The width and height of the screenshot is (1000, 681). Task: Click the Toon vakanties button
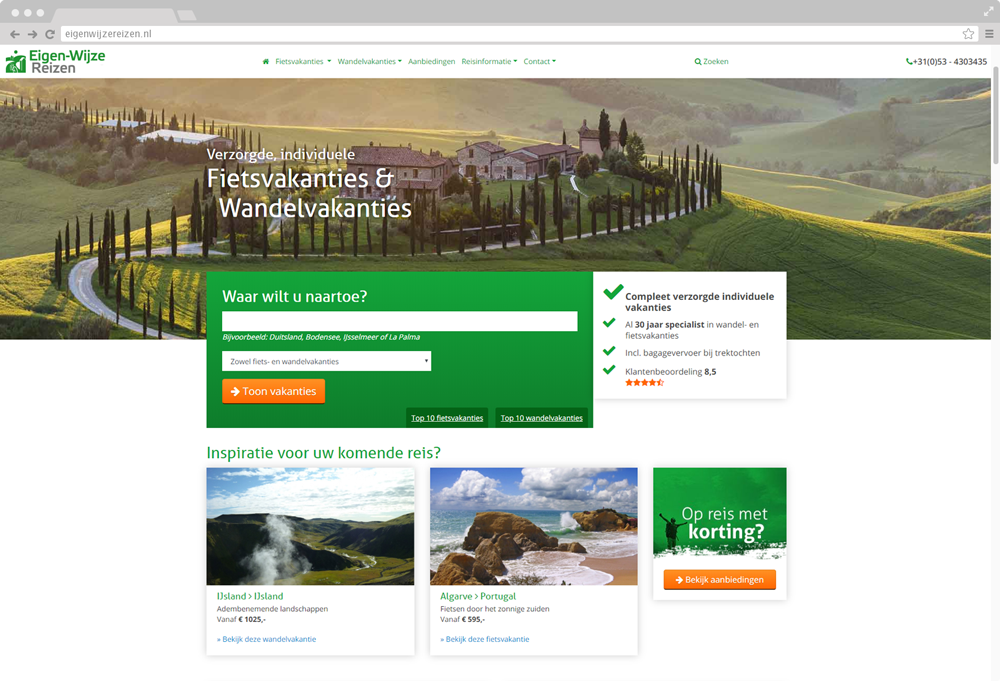tap(273, 391)
